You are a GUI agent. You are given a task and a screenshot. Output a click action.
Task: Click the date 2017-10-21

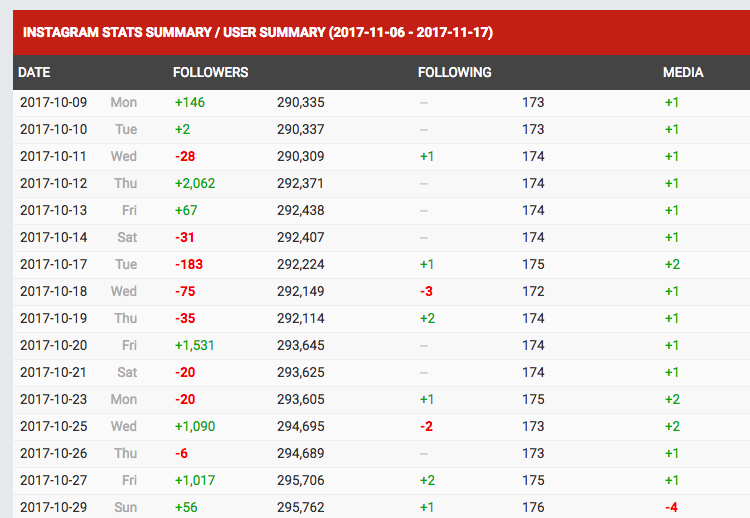pyautogui.click(x=54, y=373)
